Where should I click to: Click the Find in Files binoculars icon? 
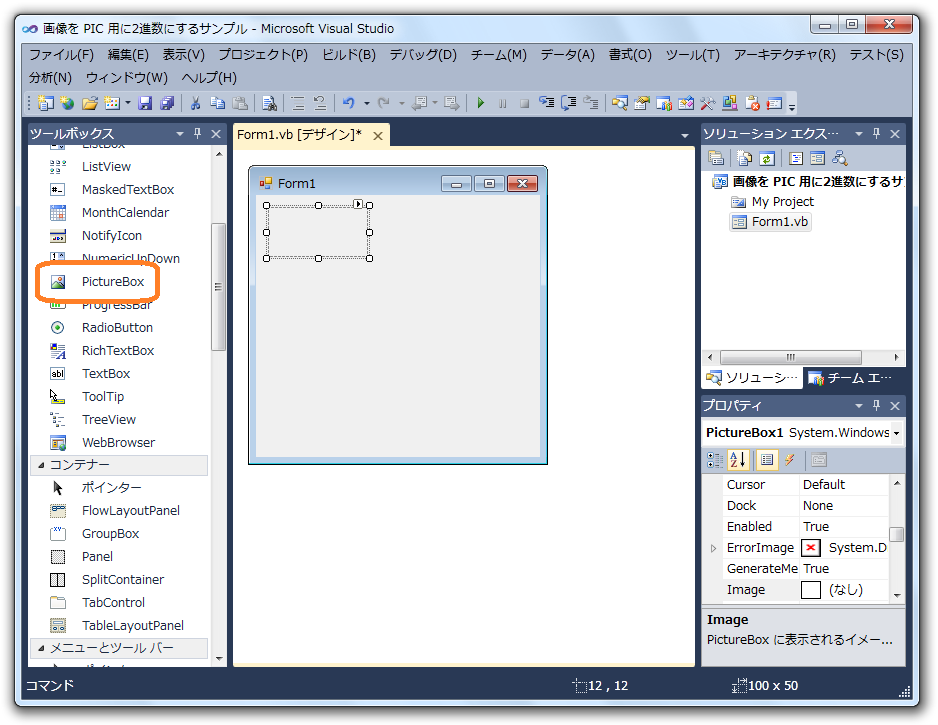pyautogui.click(x=269, y=103)
